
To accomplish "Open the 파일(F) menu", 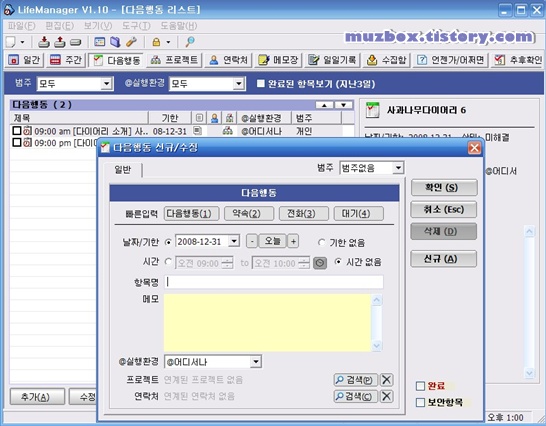I will [x=22, y=26].
